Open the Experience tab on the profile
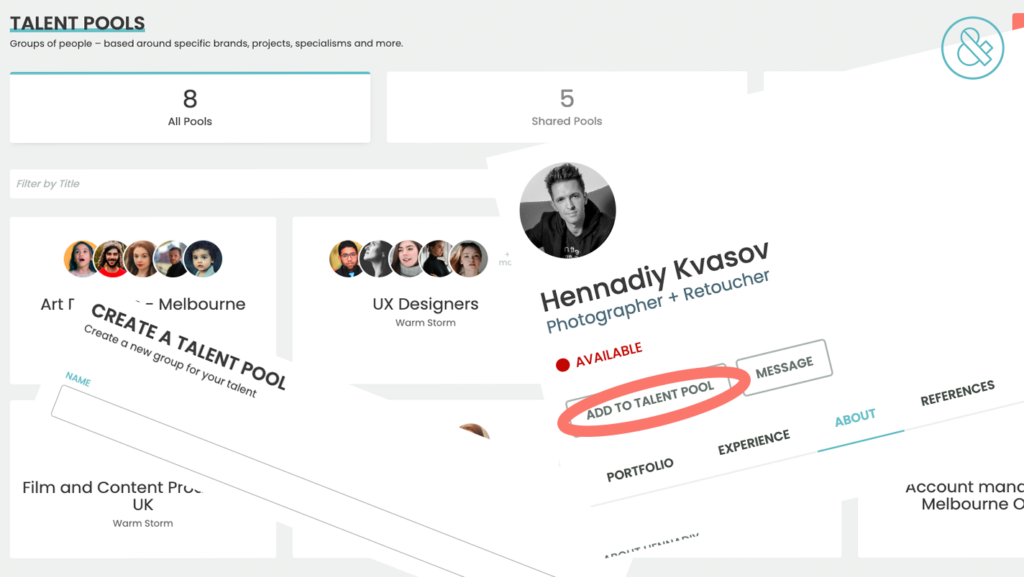Screen dimensions: 1024x577 [754, 442]
